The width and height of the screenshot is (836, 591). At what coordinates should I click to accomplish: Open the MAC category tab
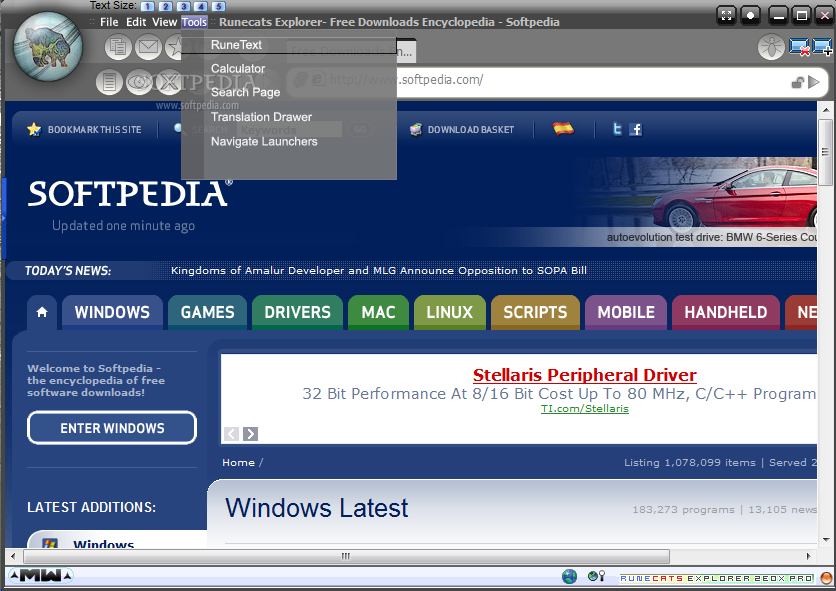[x=379, y=312]
